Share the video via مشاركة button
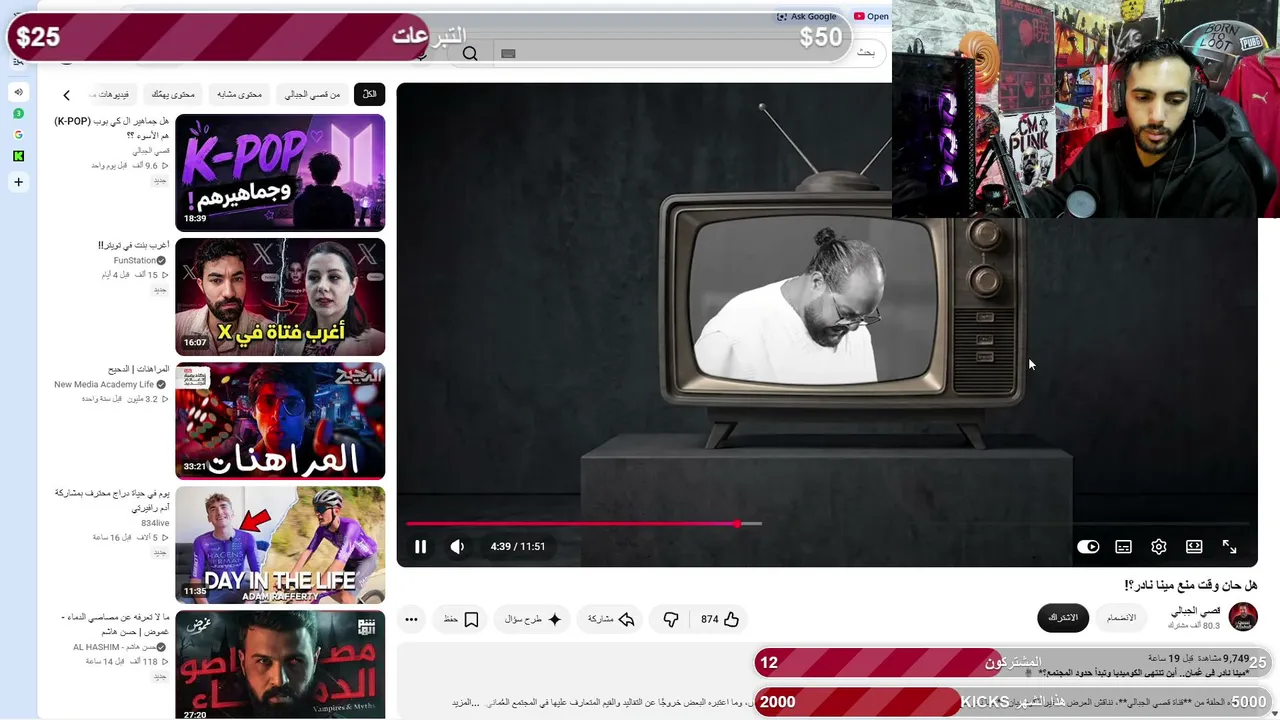The height and width of the screenshot is (720, 1280). 611,619
